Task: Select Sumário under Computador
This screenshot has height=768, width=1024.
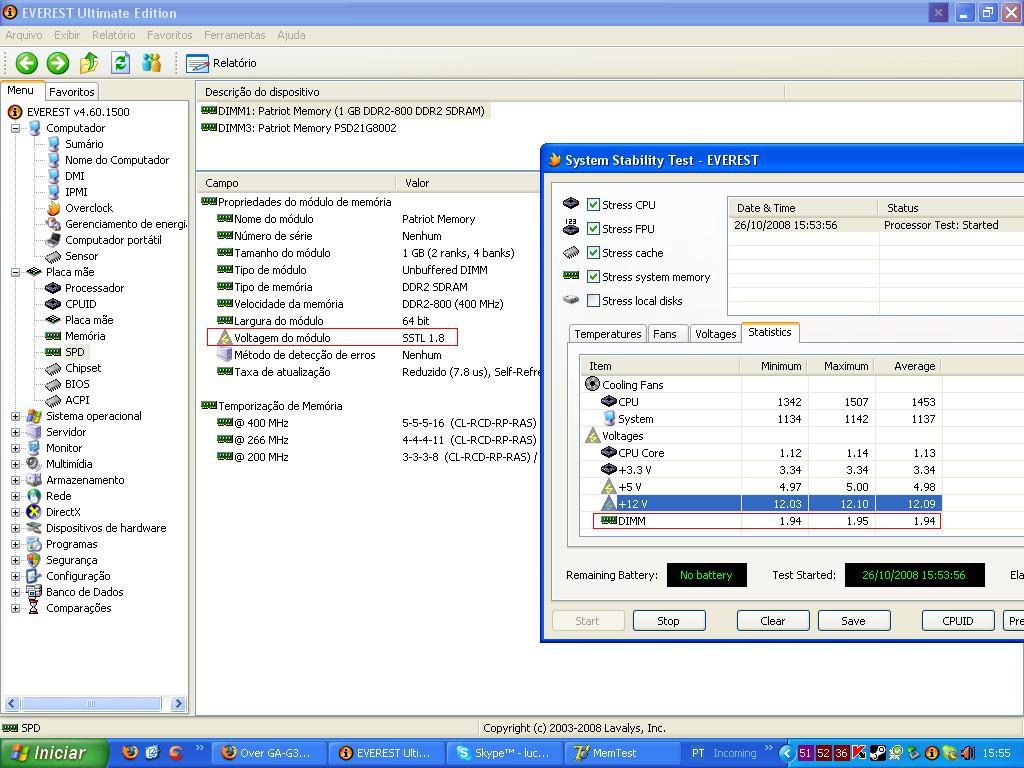Action: tap(84, 144)
